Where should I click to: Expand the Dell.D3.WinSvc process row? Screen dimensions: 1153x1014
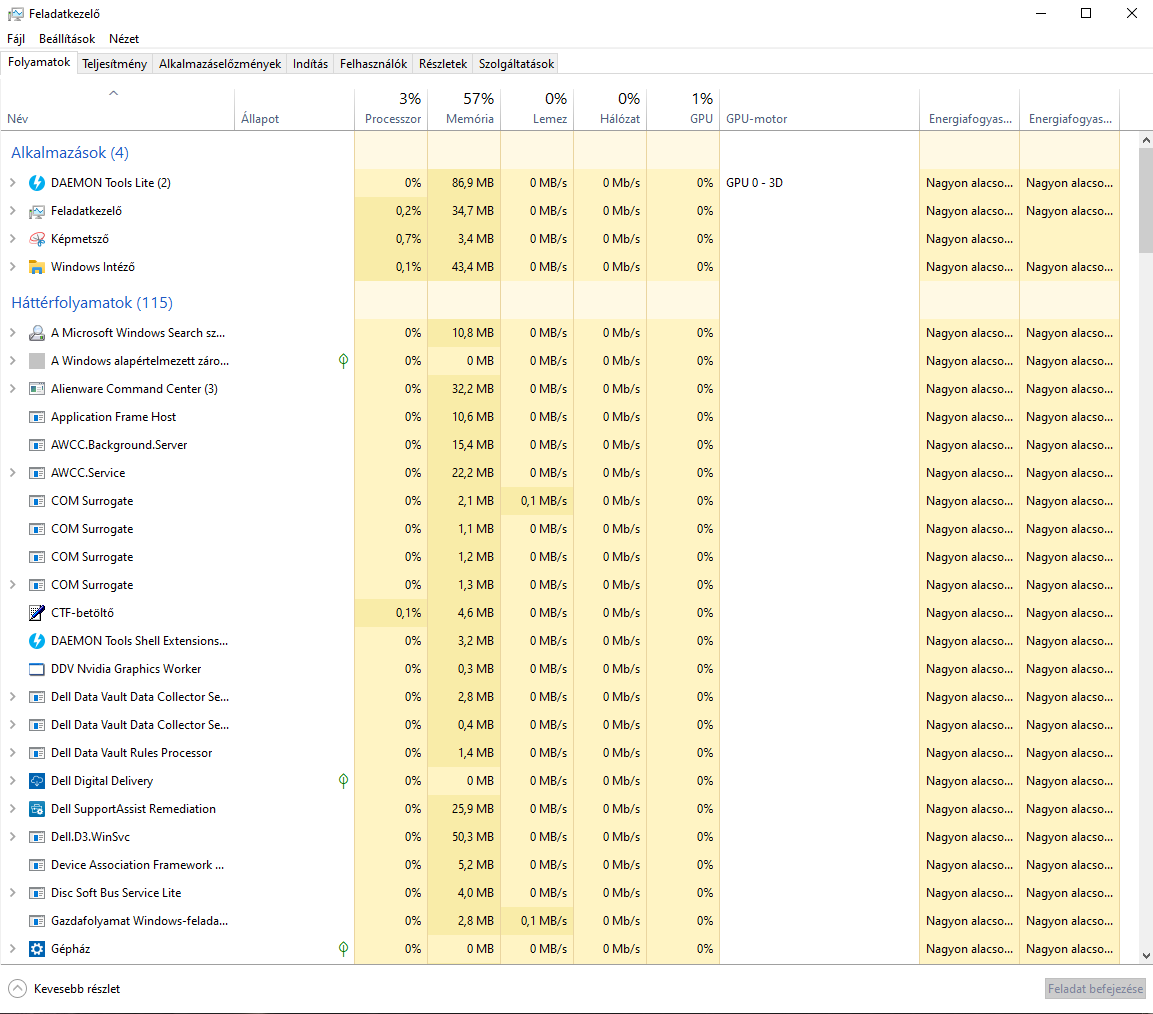pyautogui.click(x=13, y=837)
